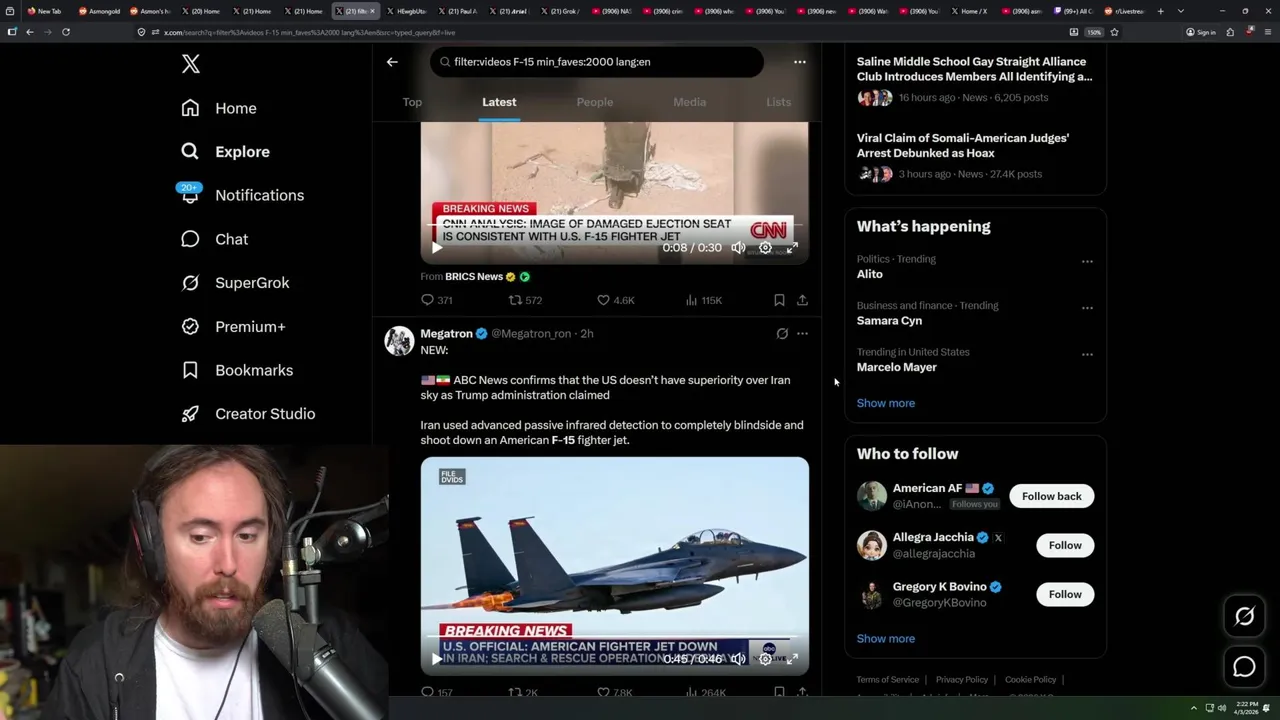Bookmark this page with the star icon
The height and width of the screenshot is (720, 1280).
pos(1114,32)
